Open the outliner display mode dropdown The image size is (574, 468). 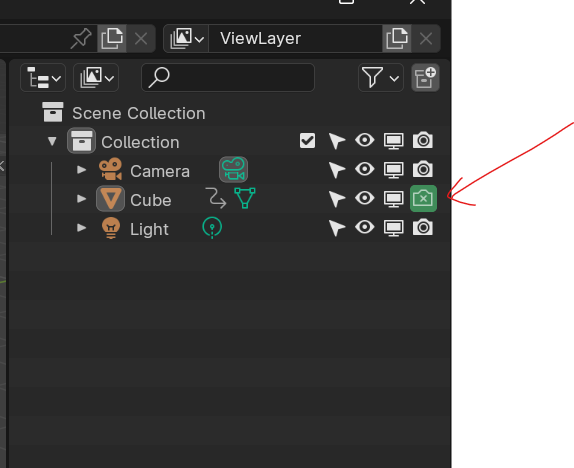coord(96,77)
